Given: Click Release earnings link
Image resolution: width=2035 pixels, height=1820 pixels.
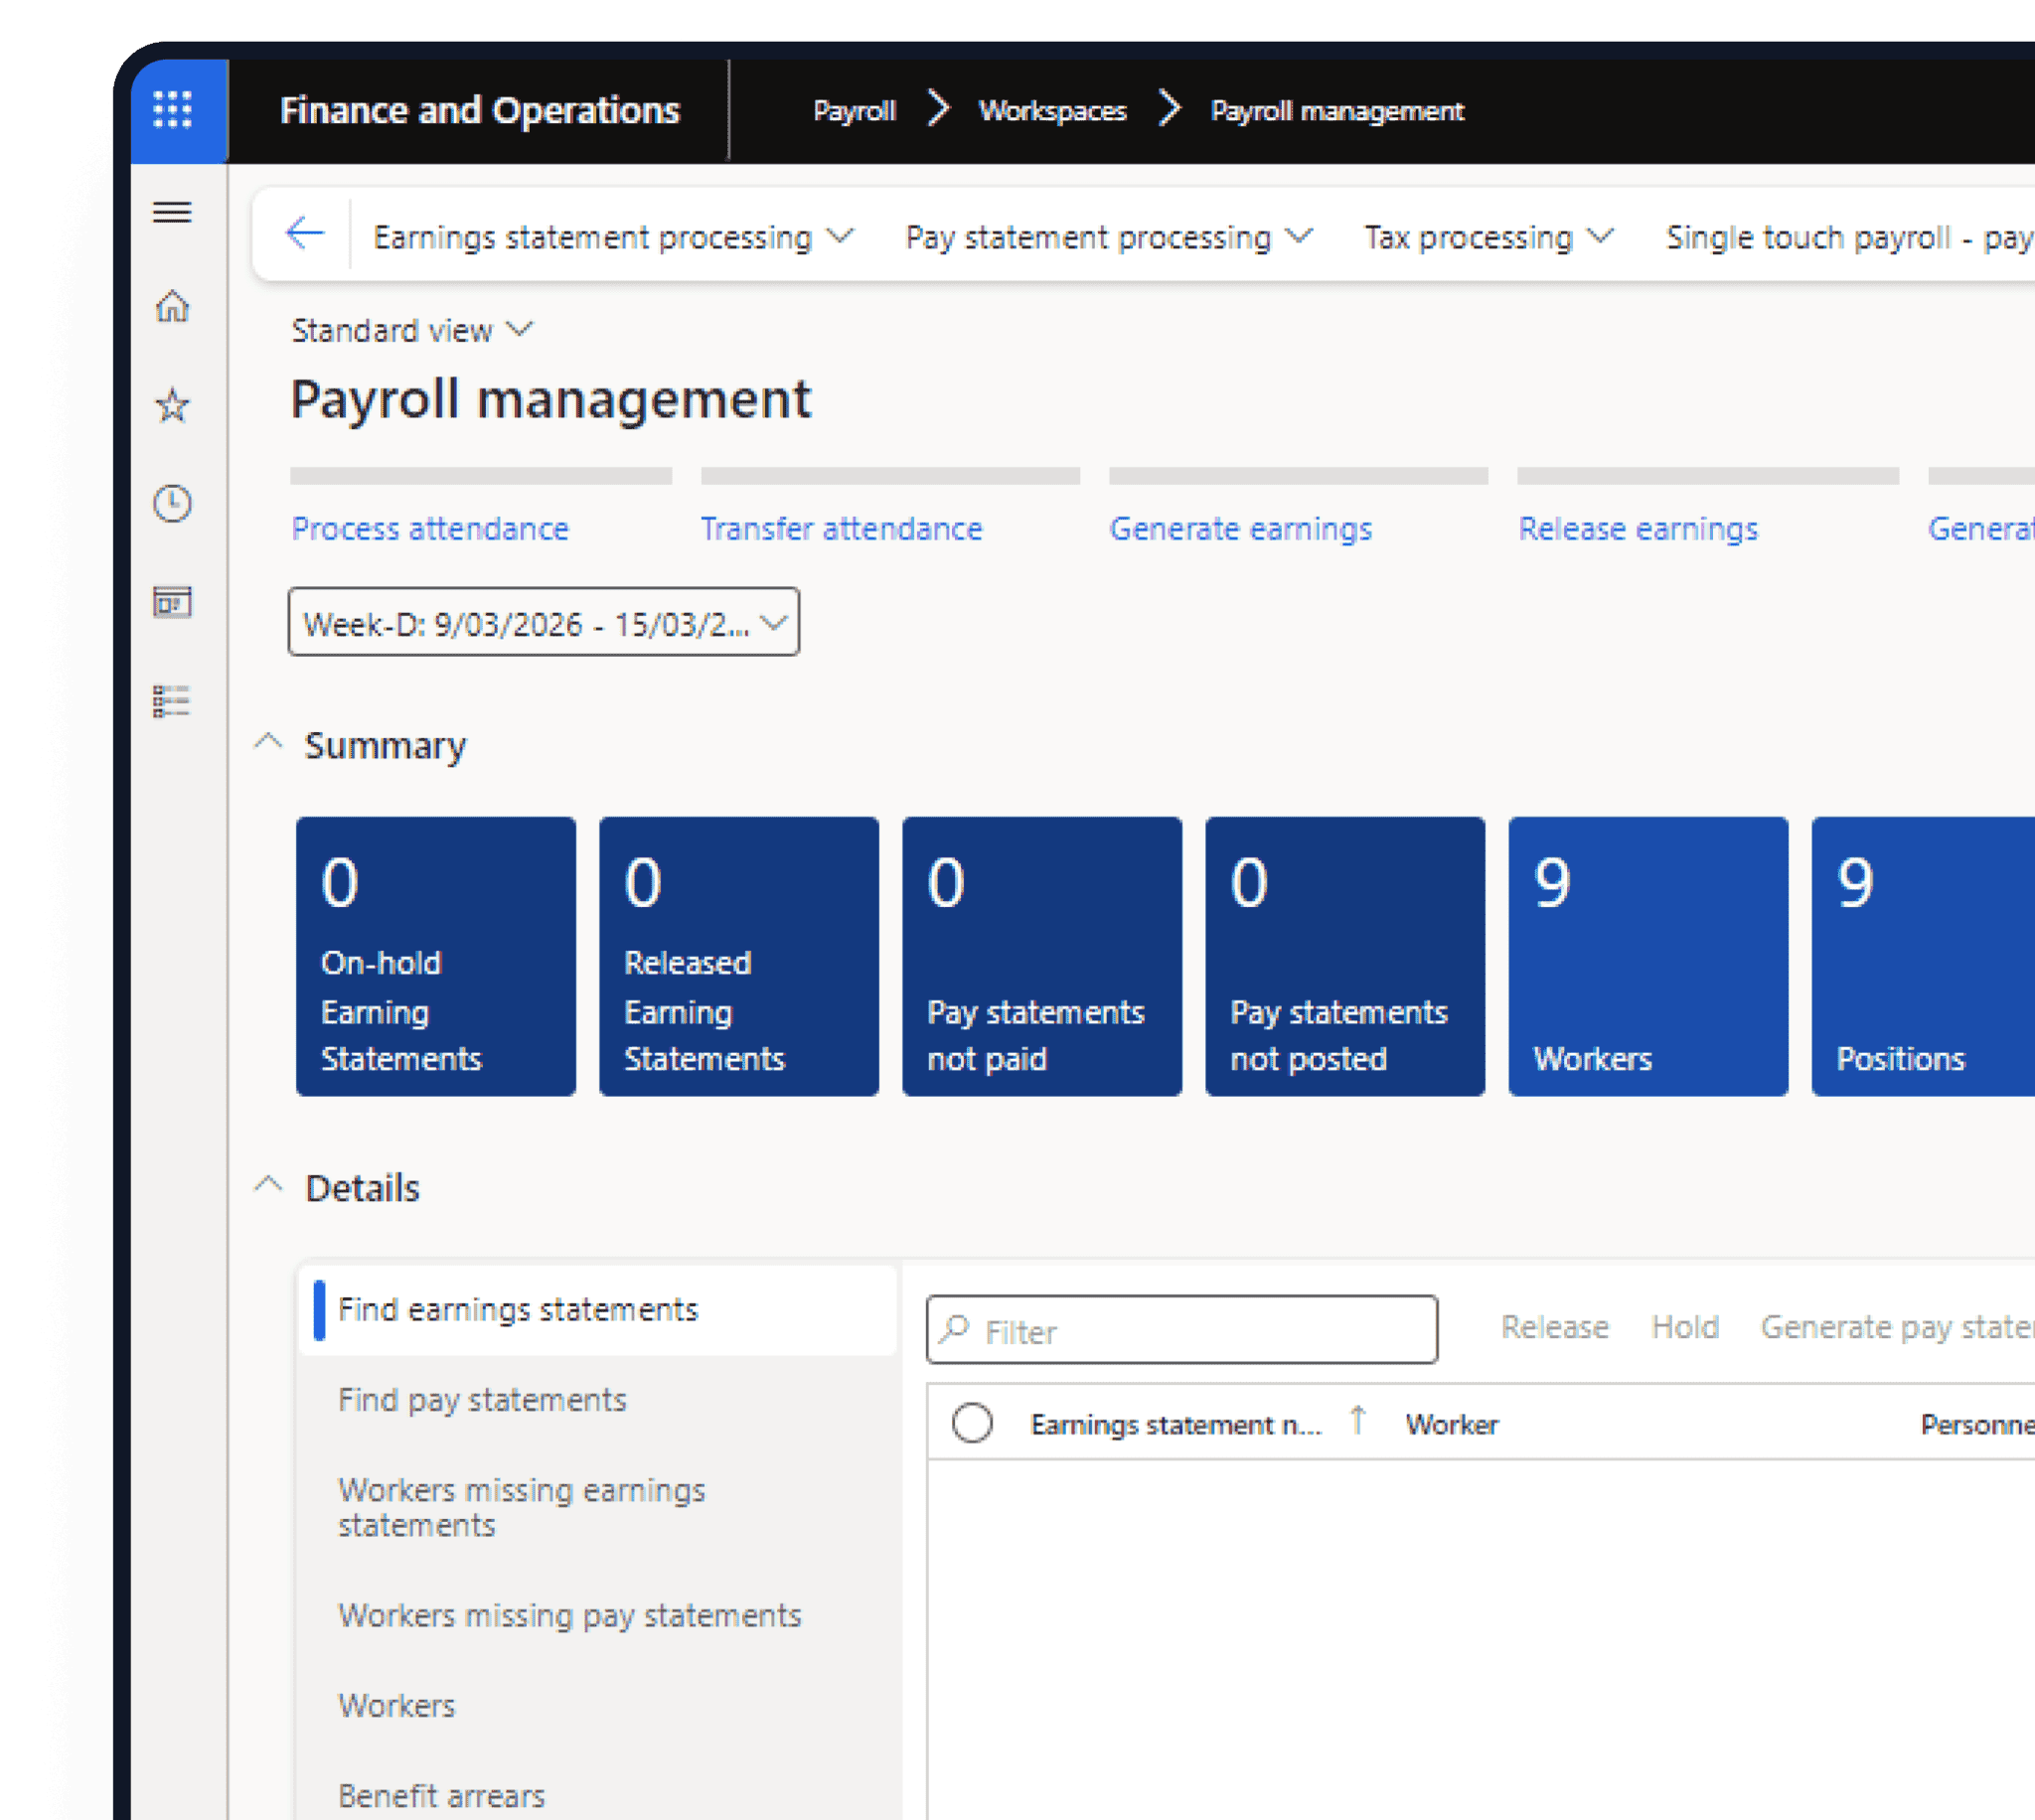Looking at the screenshot, I should (1637, 528).
